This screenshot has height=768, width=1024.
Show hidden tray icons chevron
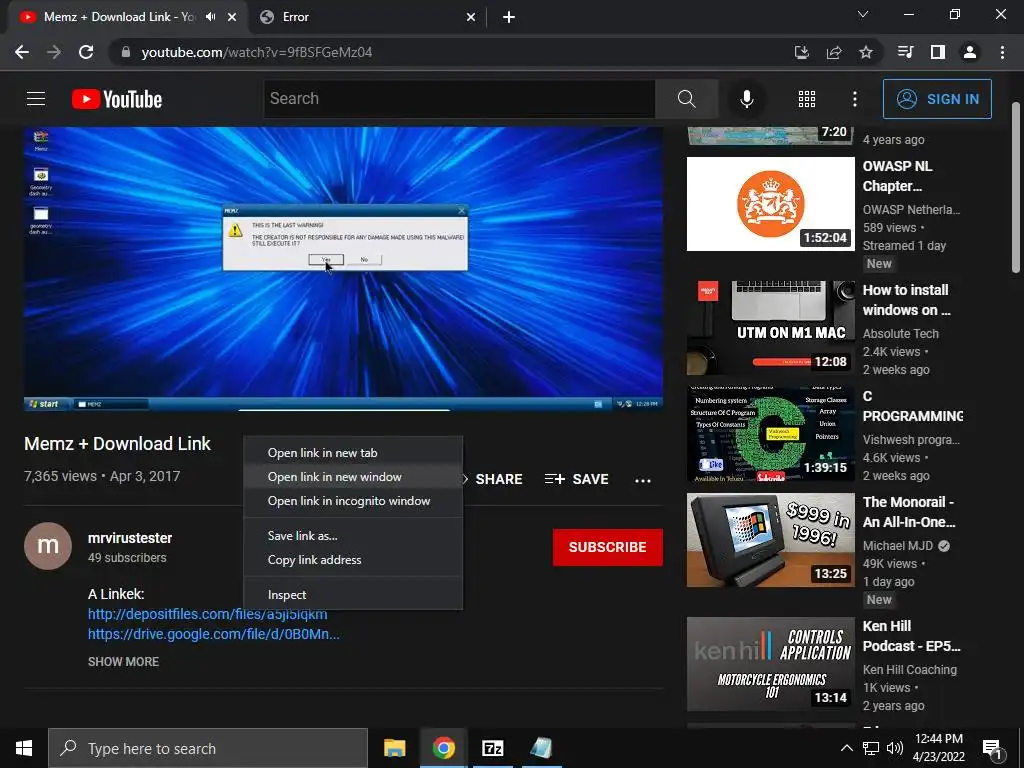point(846,748)
